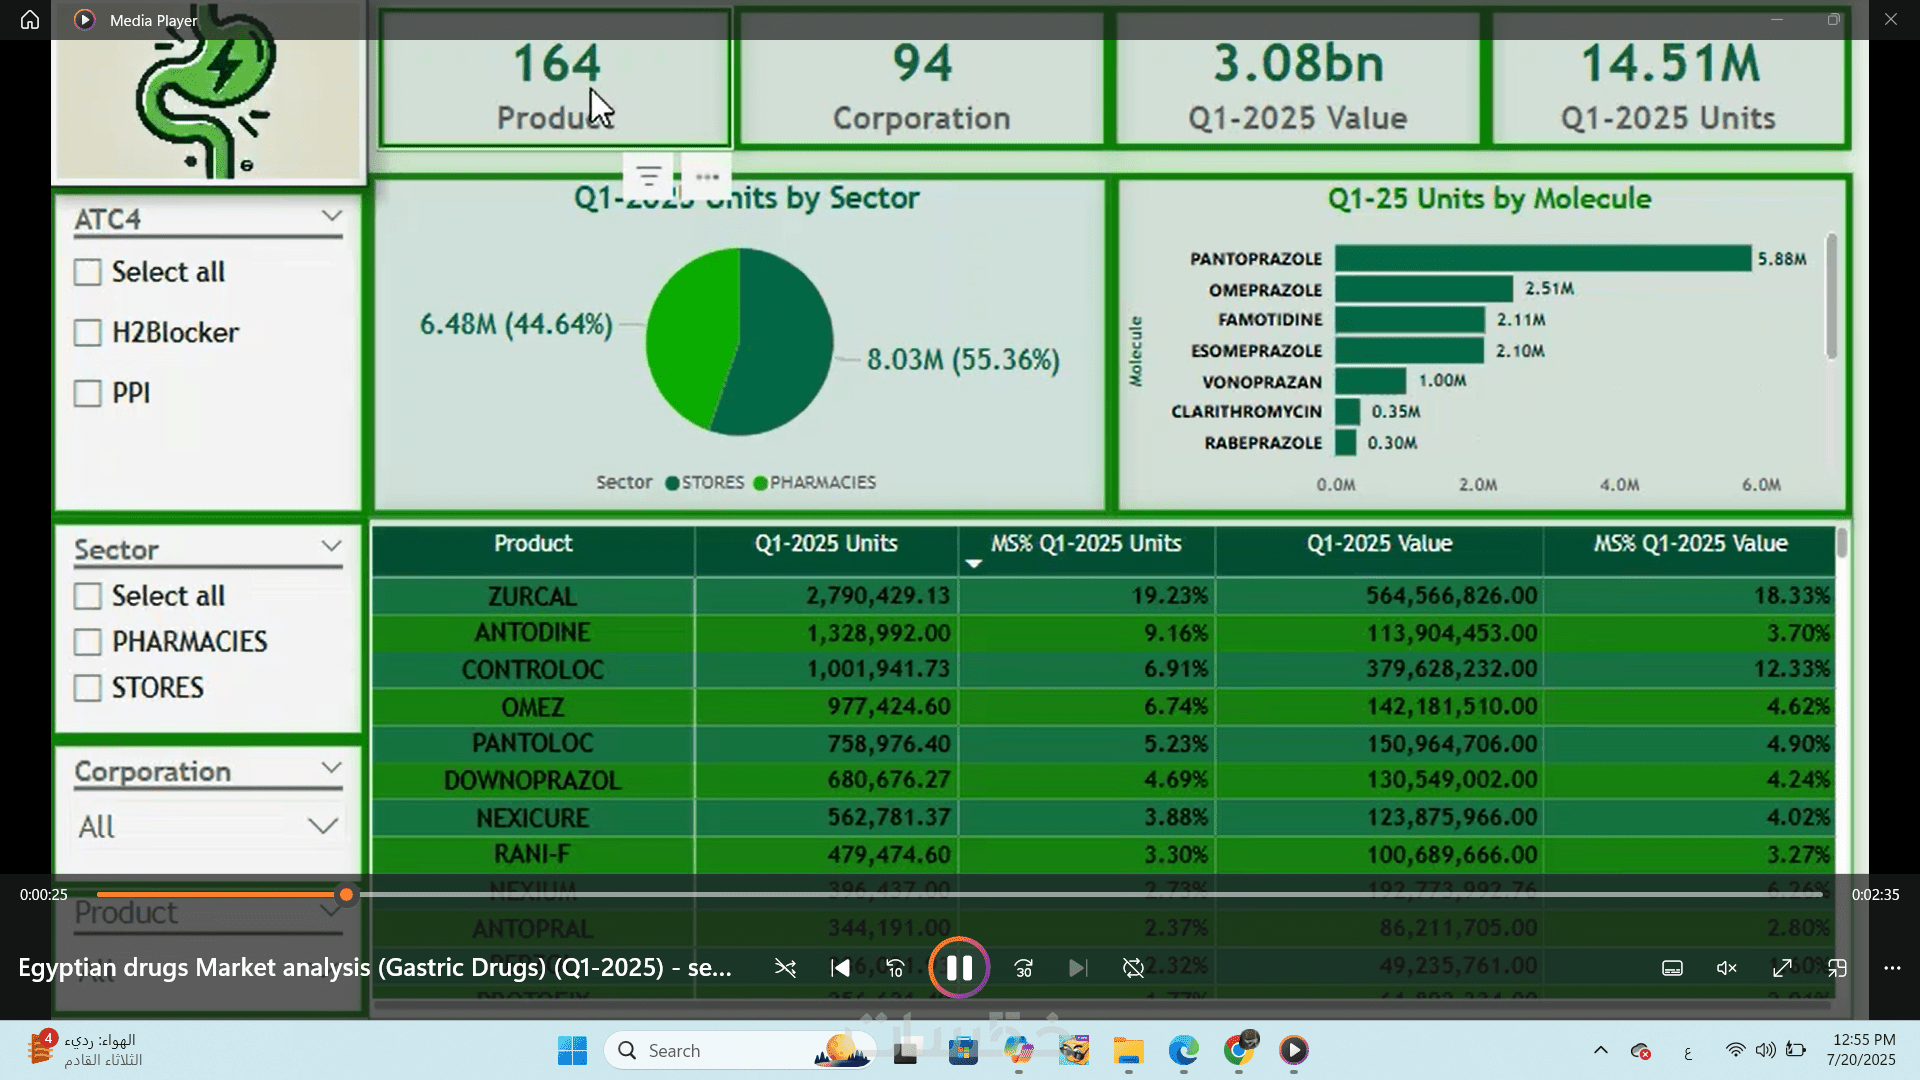Tick the PHARMACIES sector checkbox

pyautogui.click(x=88, y=642)
